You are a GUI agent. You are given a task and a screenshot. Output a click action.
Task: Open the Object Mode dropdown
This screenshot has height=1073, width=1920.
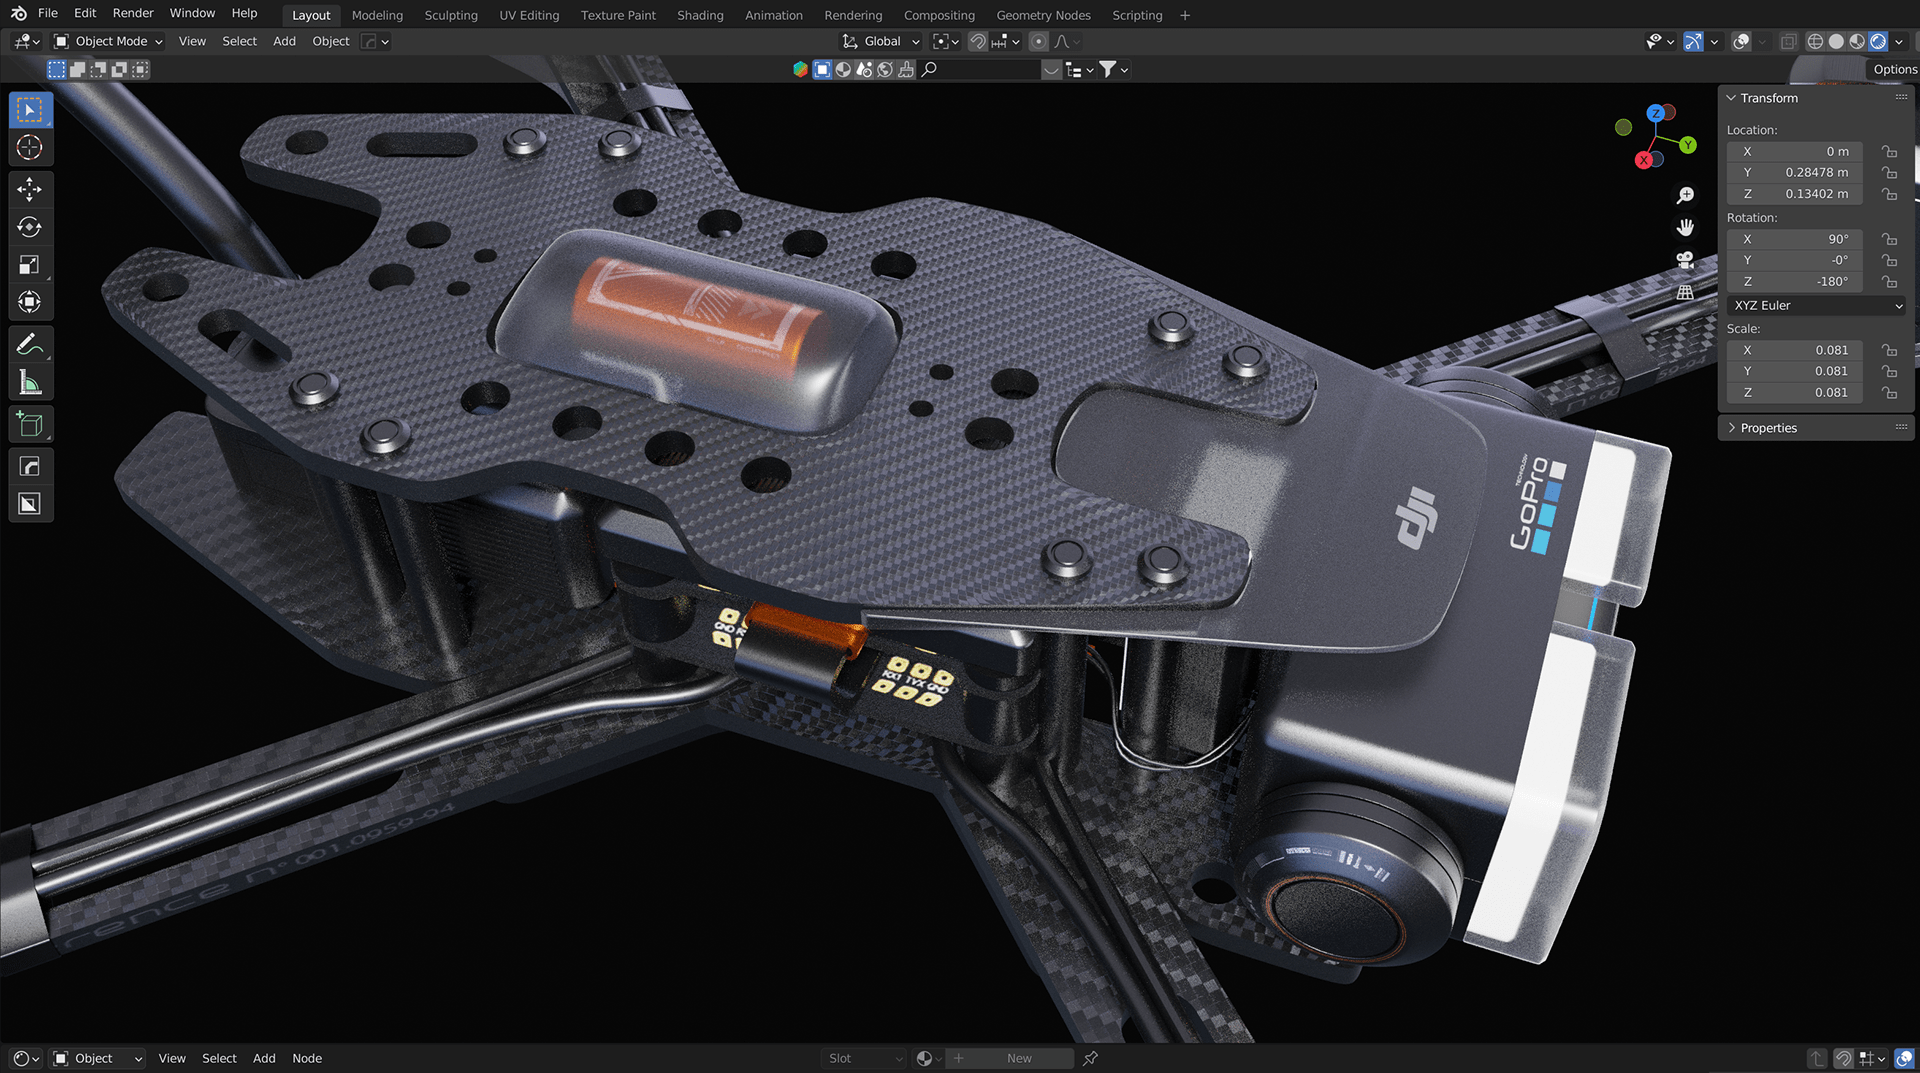109,41
